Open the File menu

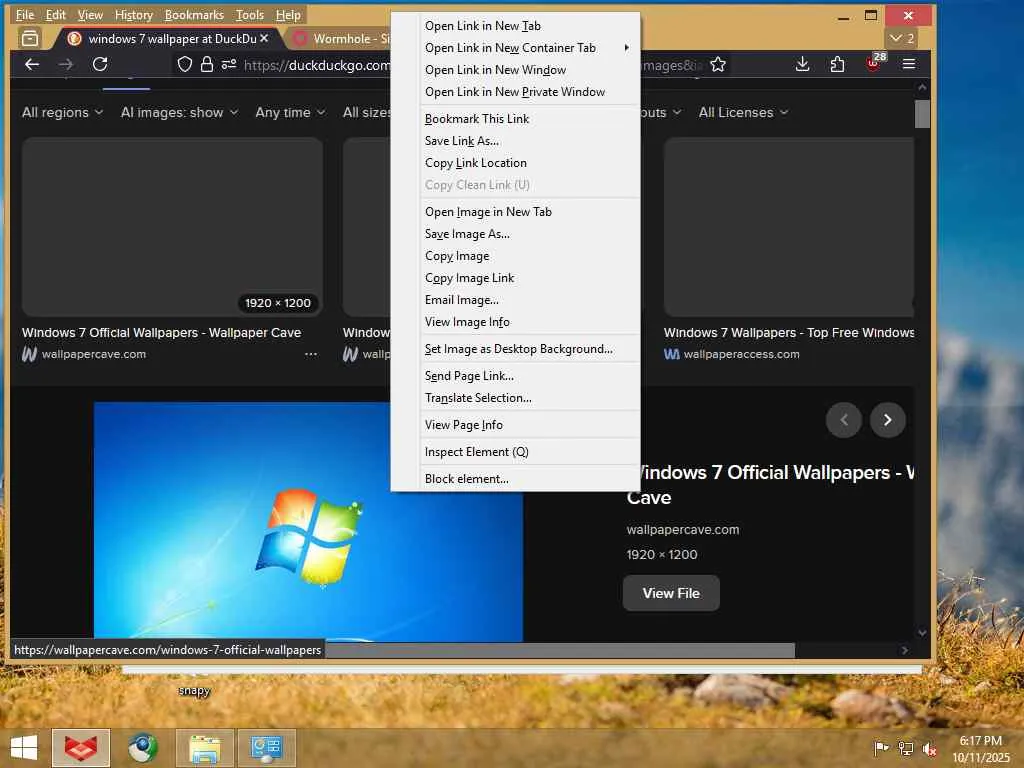click(x=25, y=14)
